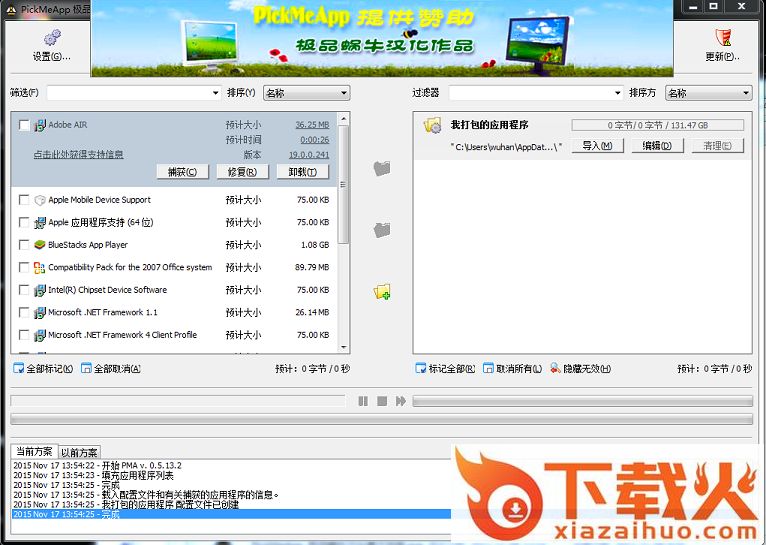766x545 pixels.
Task: Click upper gray capture package icon
Action: click(x=382, y=168)
